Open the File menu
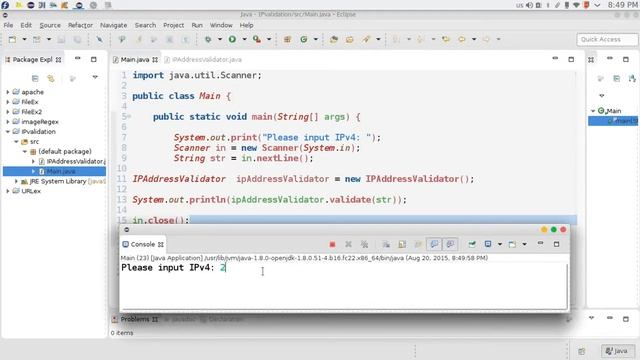 pyautogui.click(x=8, y=25)
